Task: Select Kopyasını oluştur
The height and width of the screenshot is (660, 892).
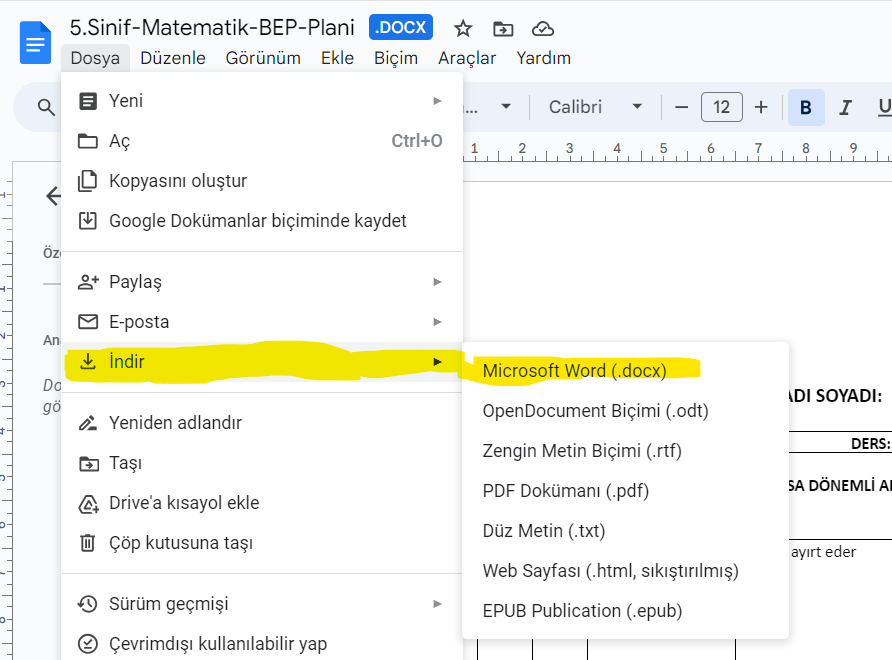Action: (262, 180)
